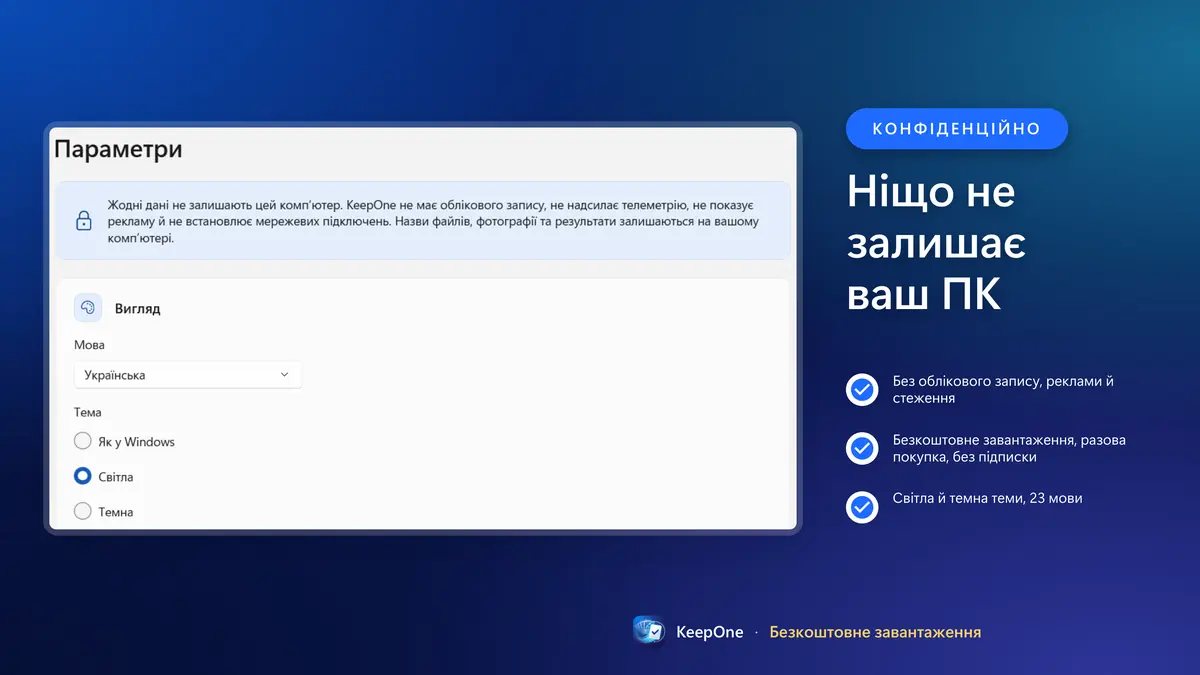Click the KeepOne brand name text

click(710, 632)
